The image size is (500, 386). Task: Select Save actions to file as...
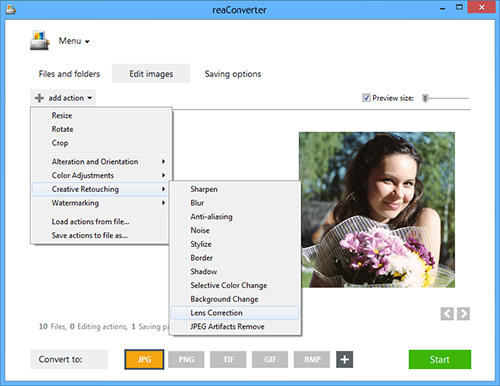click(x=101, y=235)
